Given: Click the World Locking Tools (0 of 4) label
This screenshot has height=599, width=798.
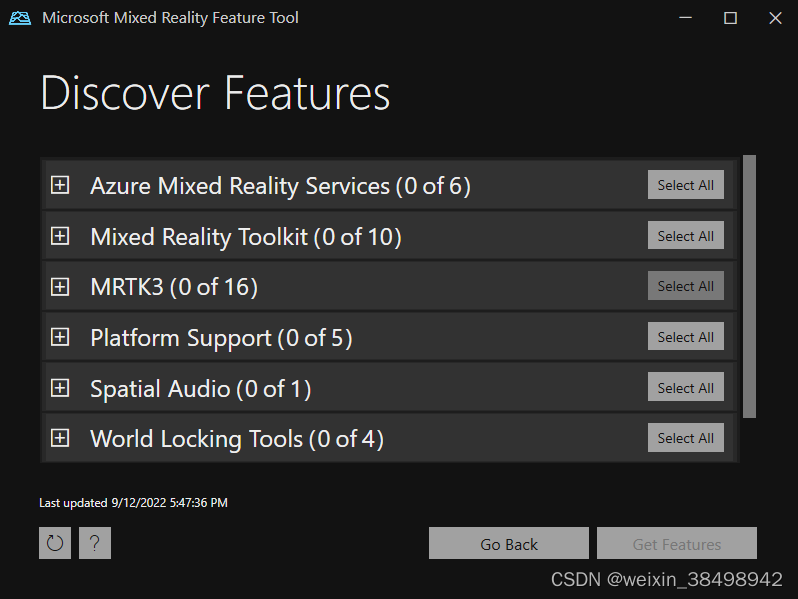Looking at the screenshot, I should point(237,439).
